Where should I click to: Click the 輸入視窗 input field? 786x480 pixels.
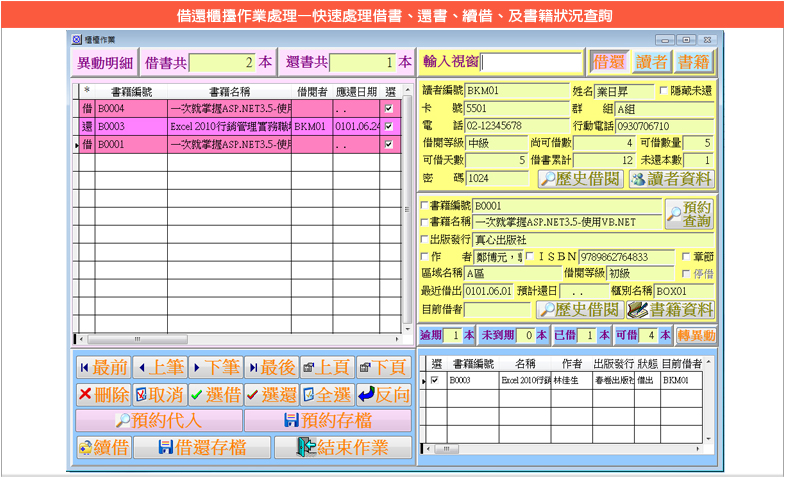(x=531, y=62)
